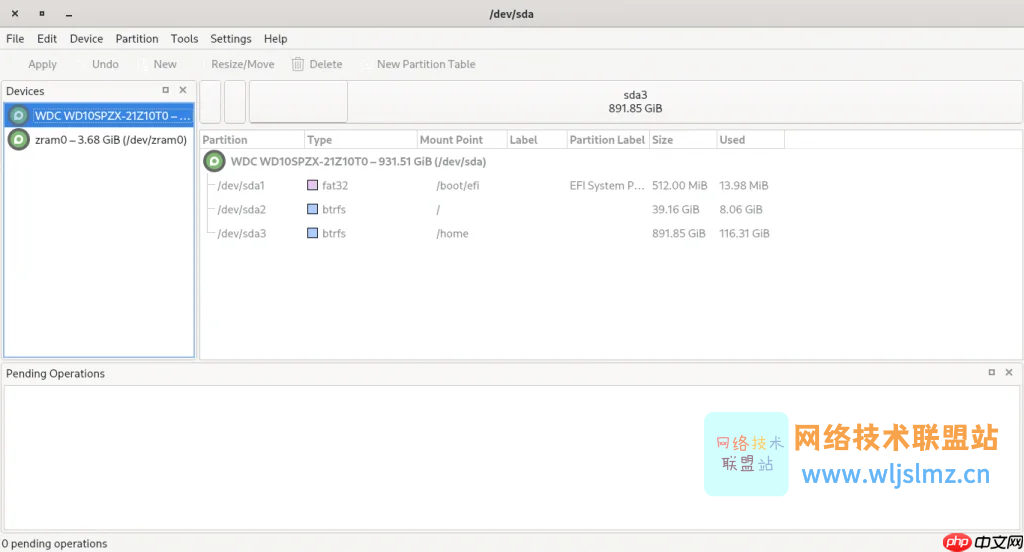The height and width of the screenshot is (552, 1024).
Task: Click New Partition Table button
Action: 418,64
